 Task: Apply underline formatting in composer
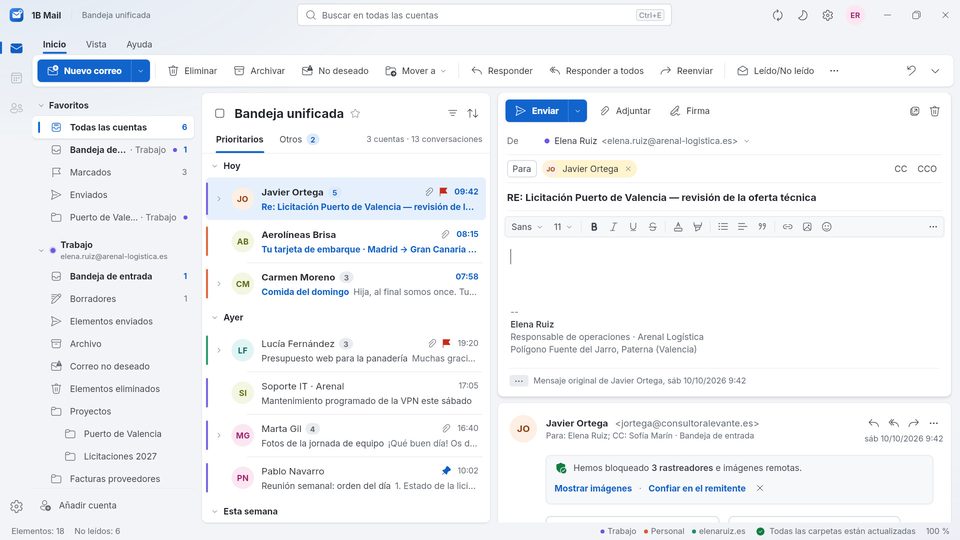[633, 227]
